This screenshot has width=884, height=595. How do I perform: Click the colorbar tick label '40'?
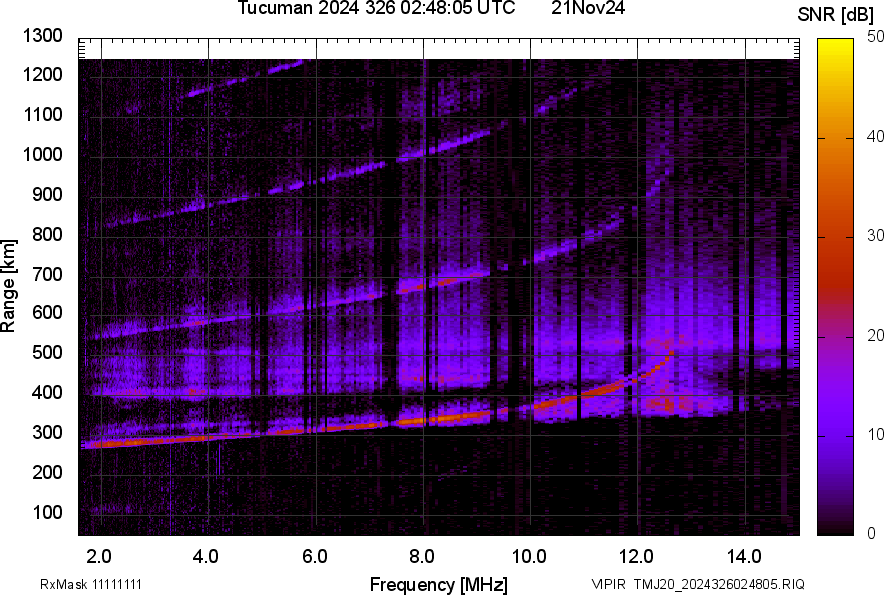[x=876, y=136]
